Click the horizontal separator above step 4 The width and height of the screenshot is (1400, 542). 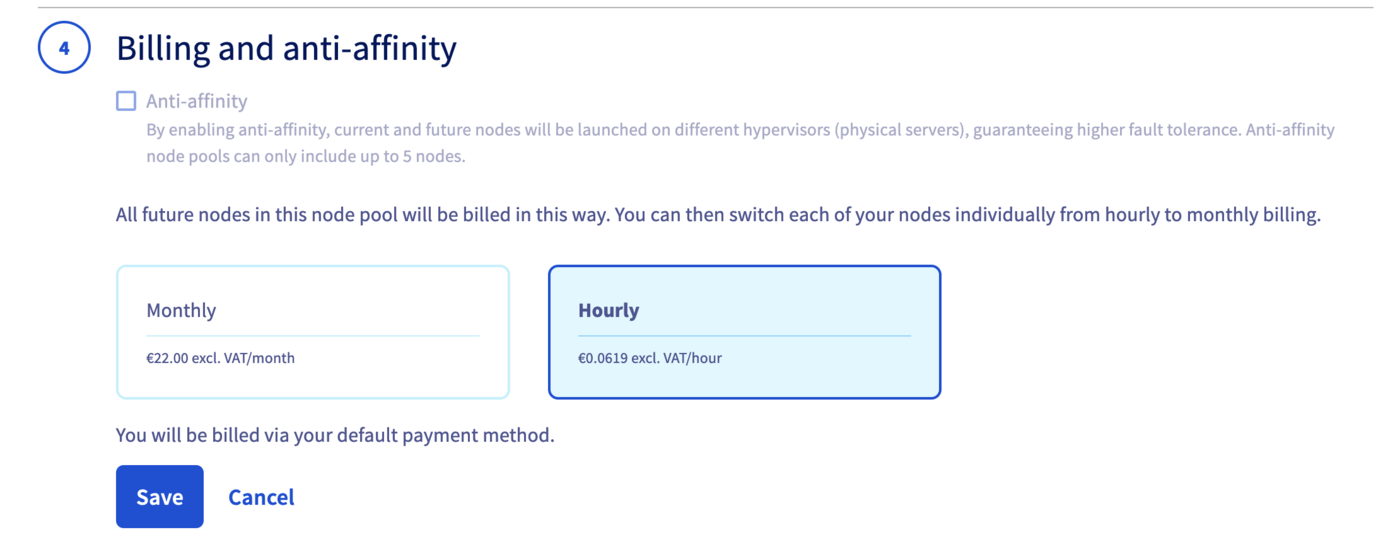click(700, 7)
